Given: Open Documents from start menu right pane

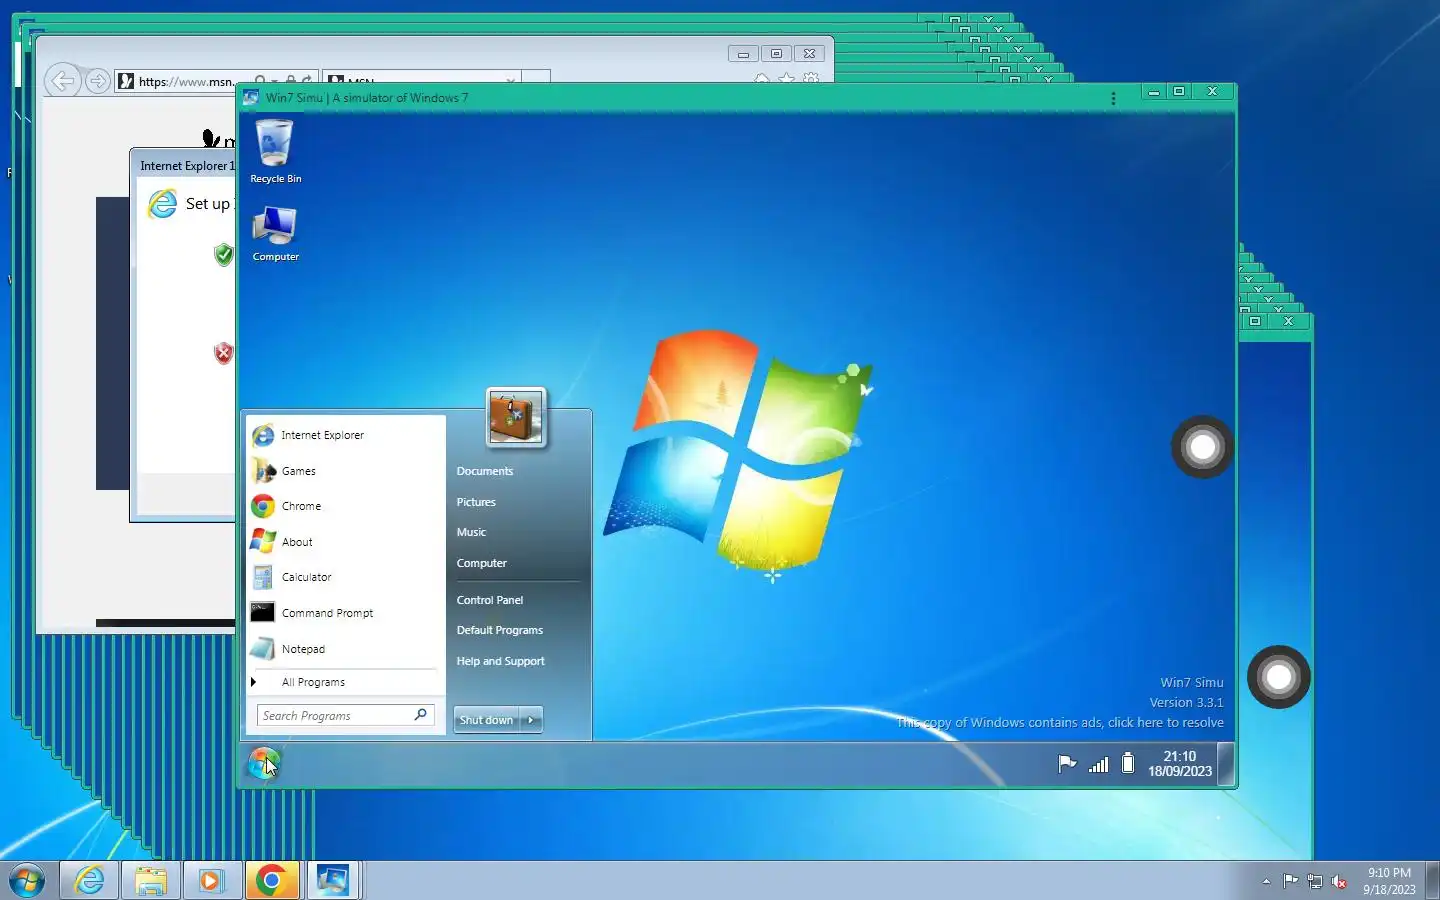Looking at the screenshot, I should (x=485, y=471).
